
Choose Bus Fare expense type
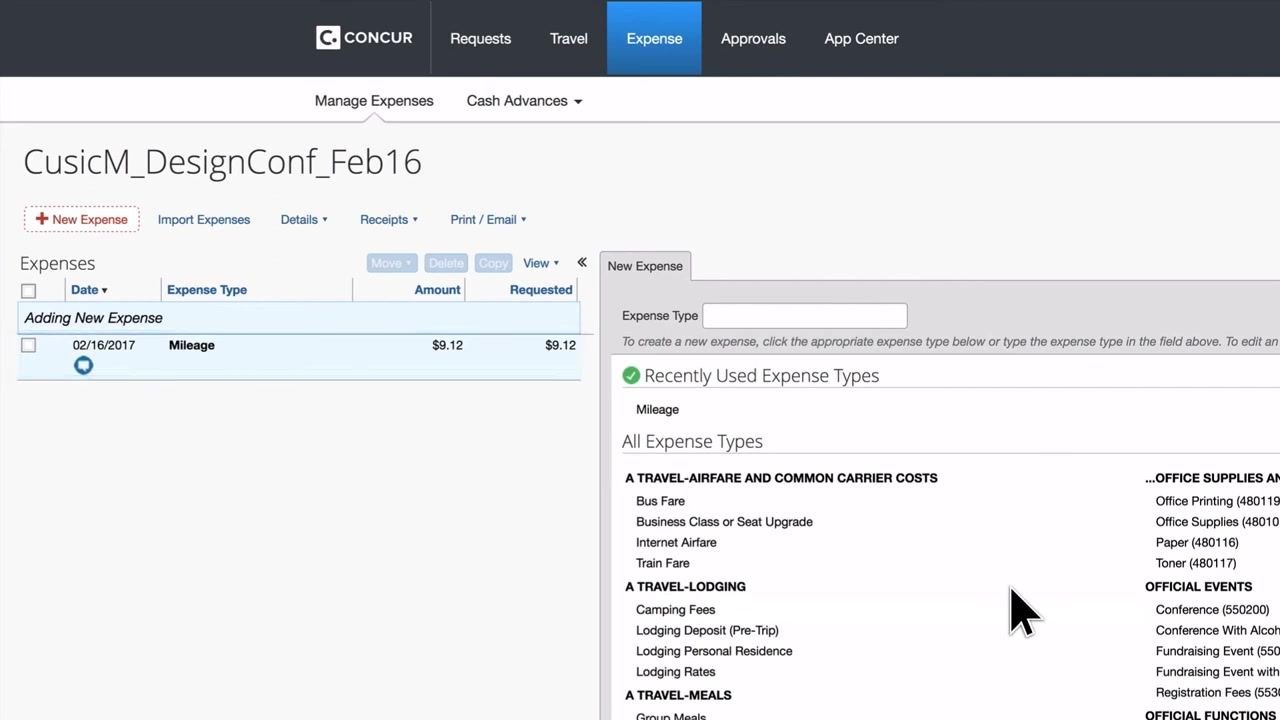click(x=660, y=501)
